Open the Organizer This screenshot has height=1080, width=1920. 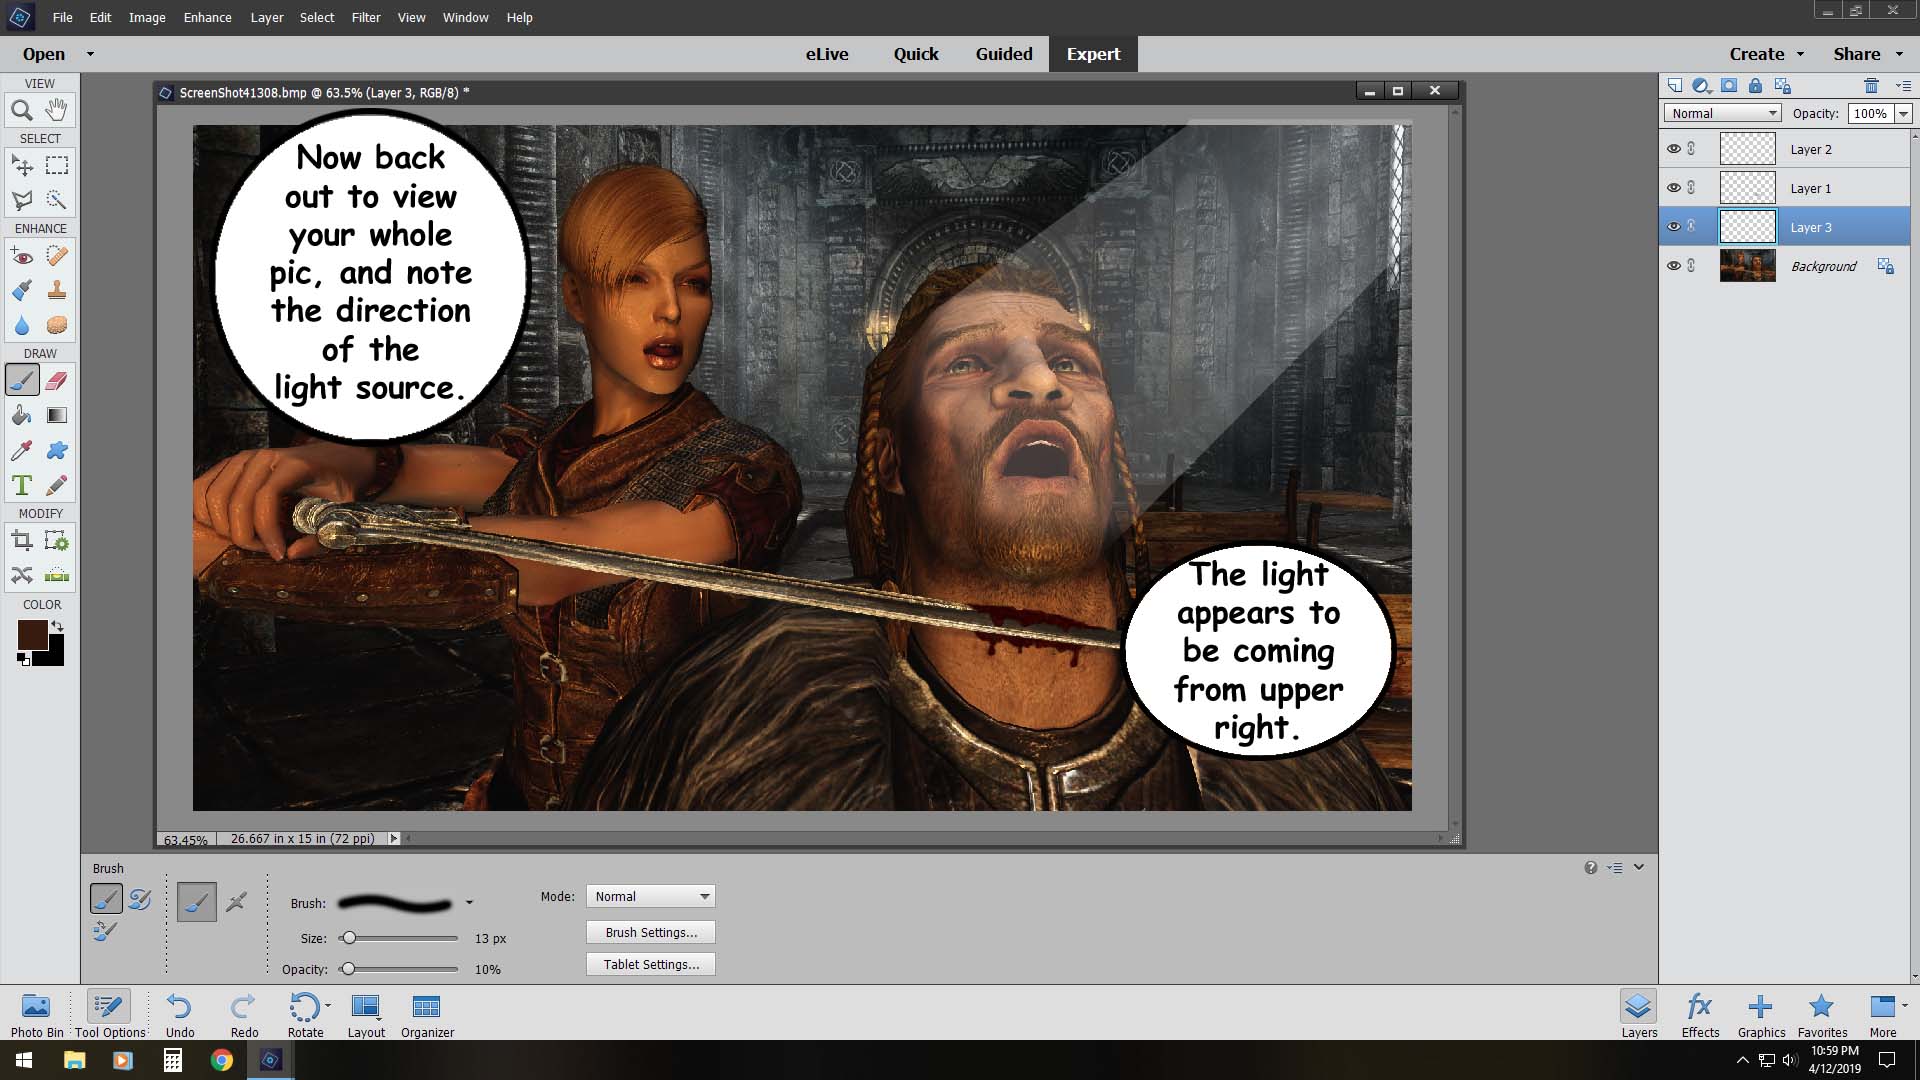[x=427, y=1014]
